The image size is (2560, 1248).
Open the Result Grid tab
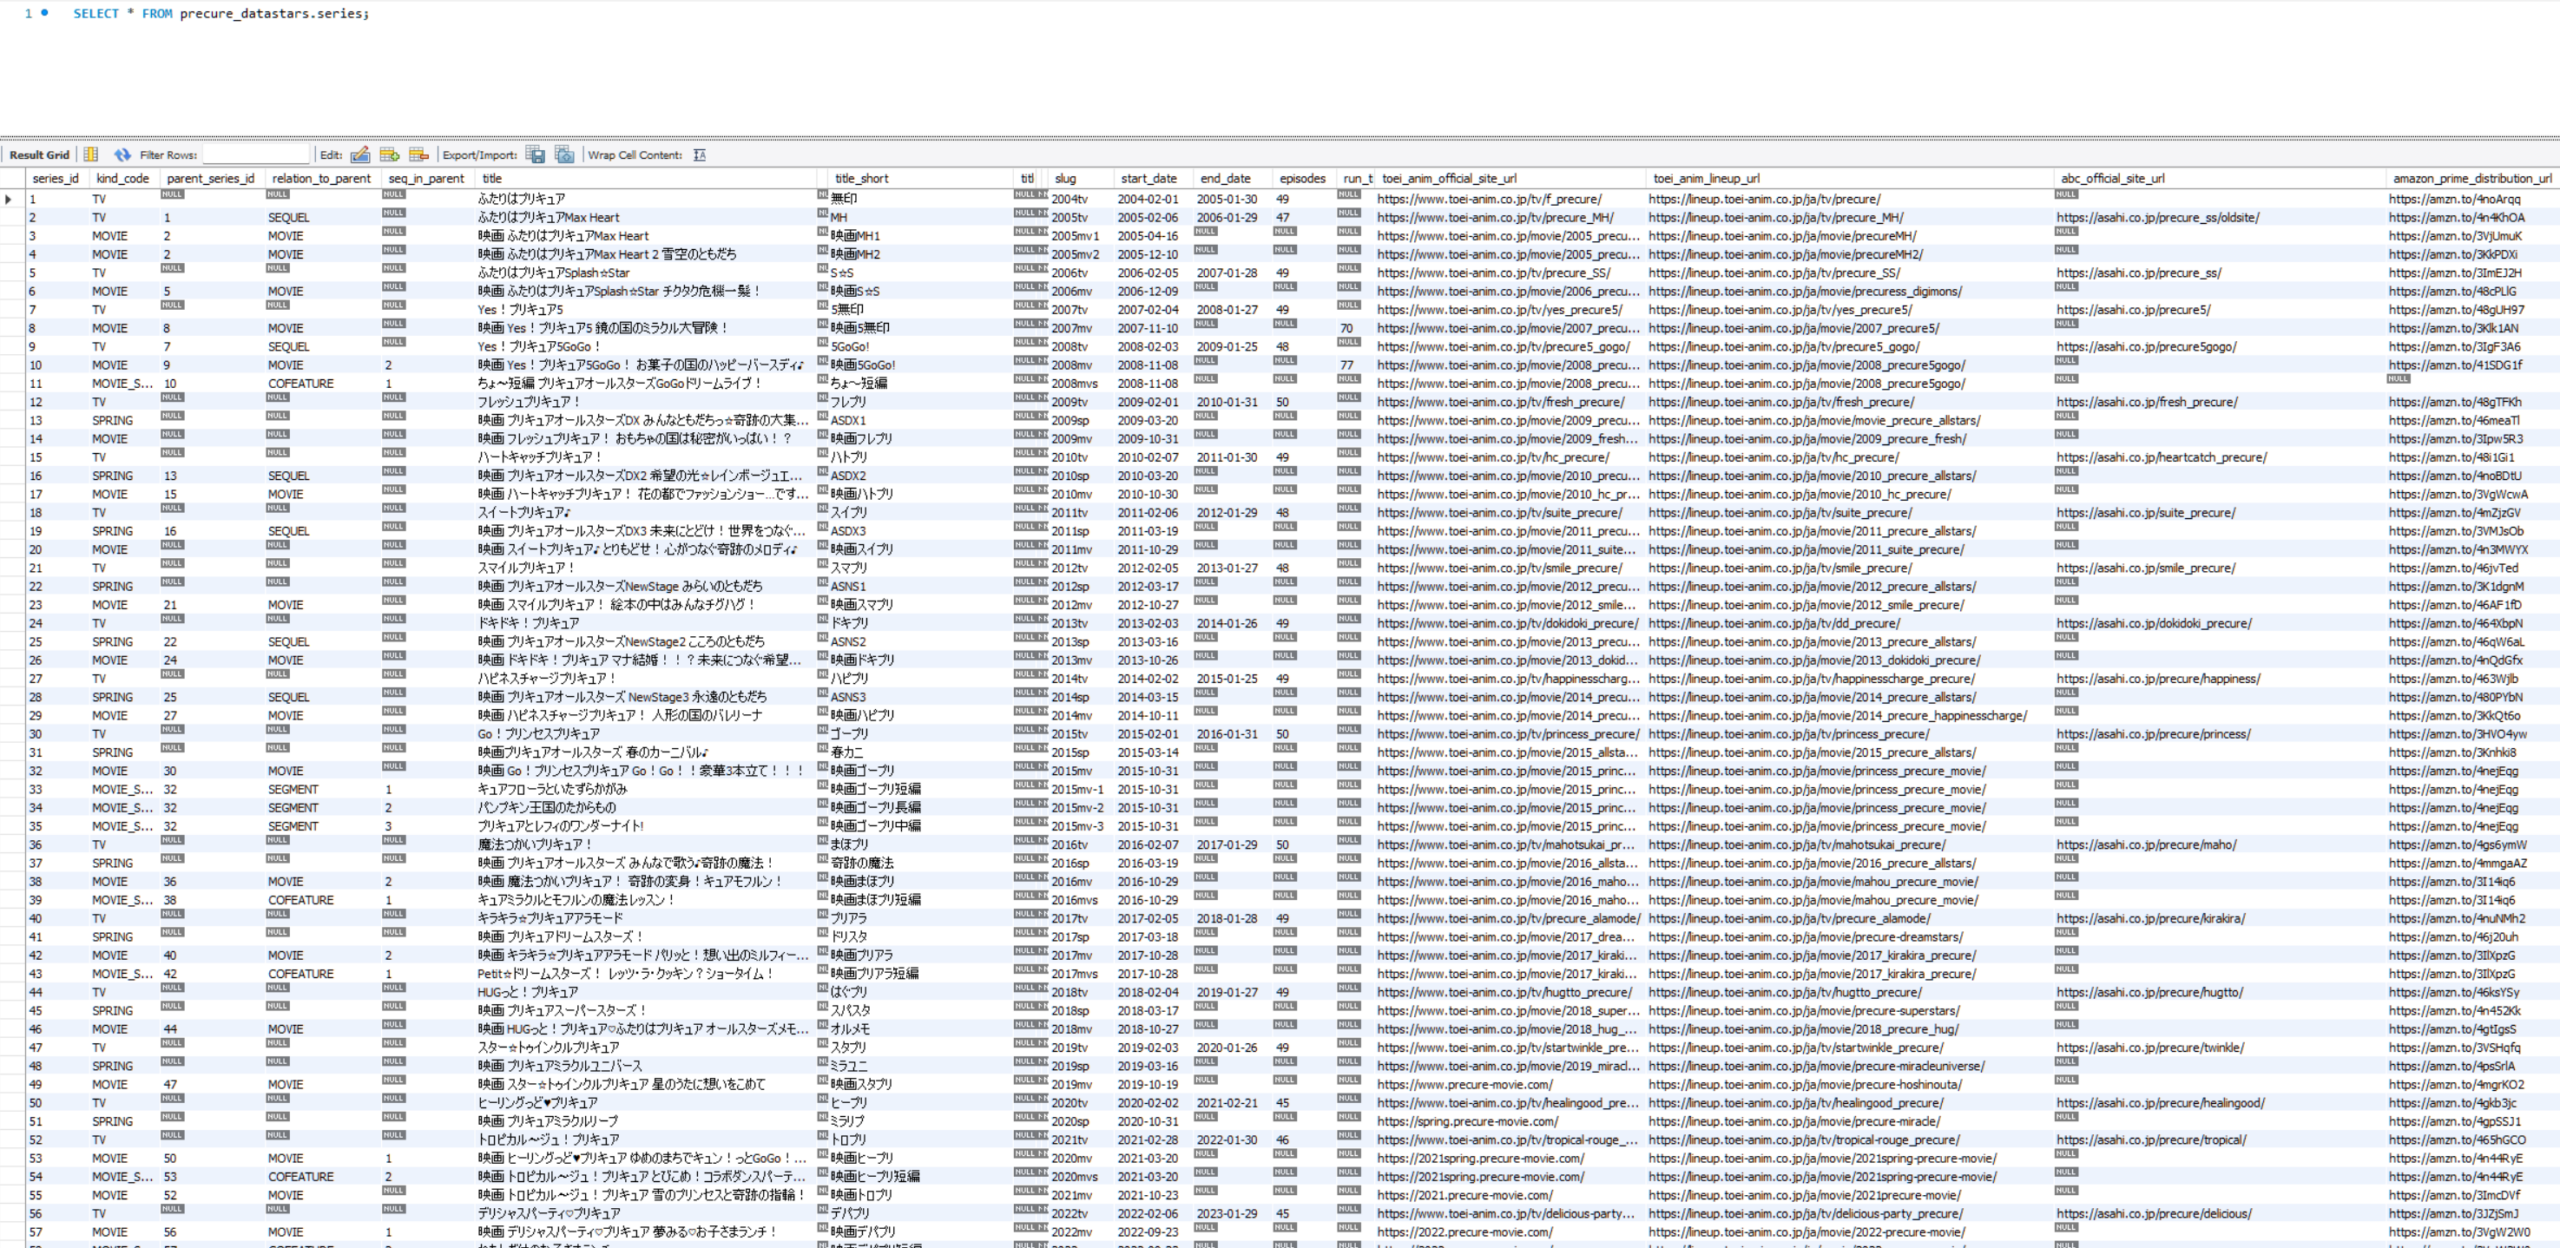click(40, 155)
